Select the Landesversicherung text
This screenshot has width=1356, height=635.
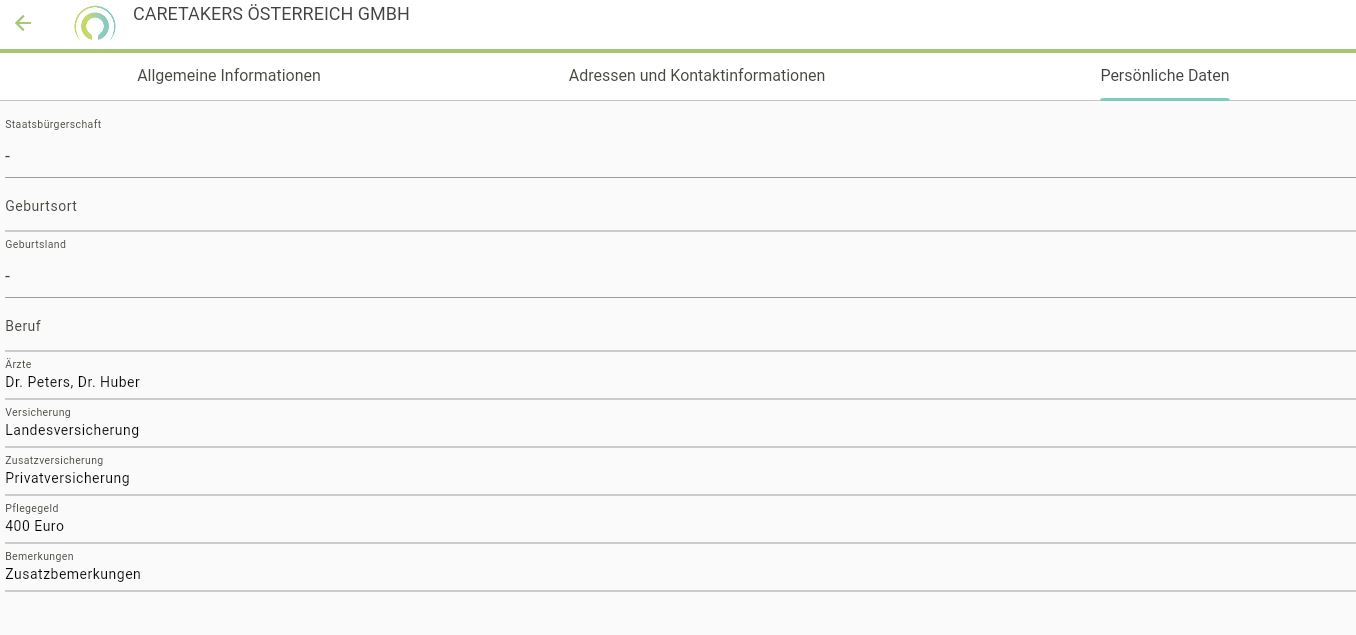click(x=72, y=430)
